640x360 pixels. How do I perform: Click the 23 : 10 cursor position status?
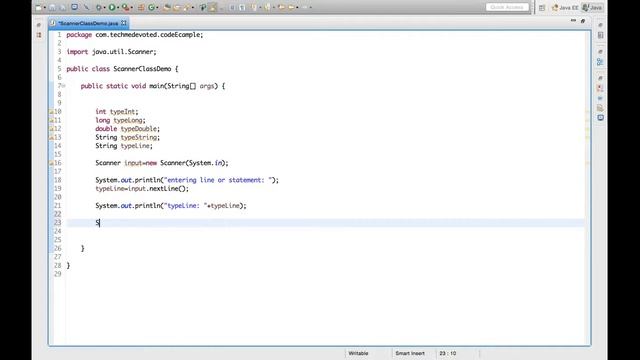[448, 353]
